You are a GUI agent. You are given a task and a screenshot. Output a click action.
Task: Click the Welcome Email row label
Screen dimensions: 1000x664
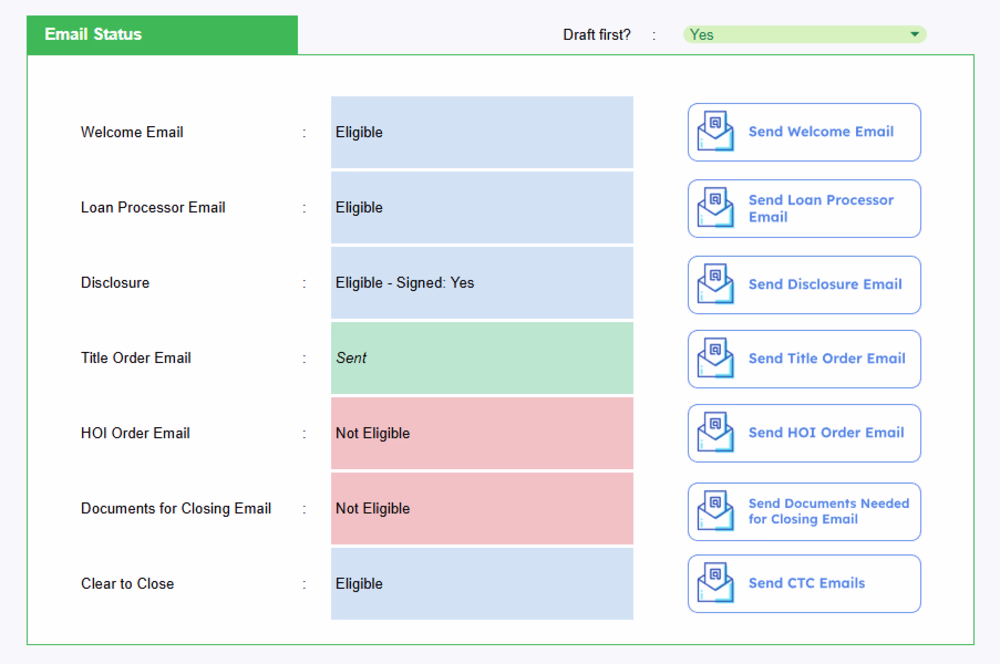132,132
